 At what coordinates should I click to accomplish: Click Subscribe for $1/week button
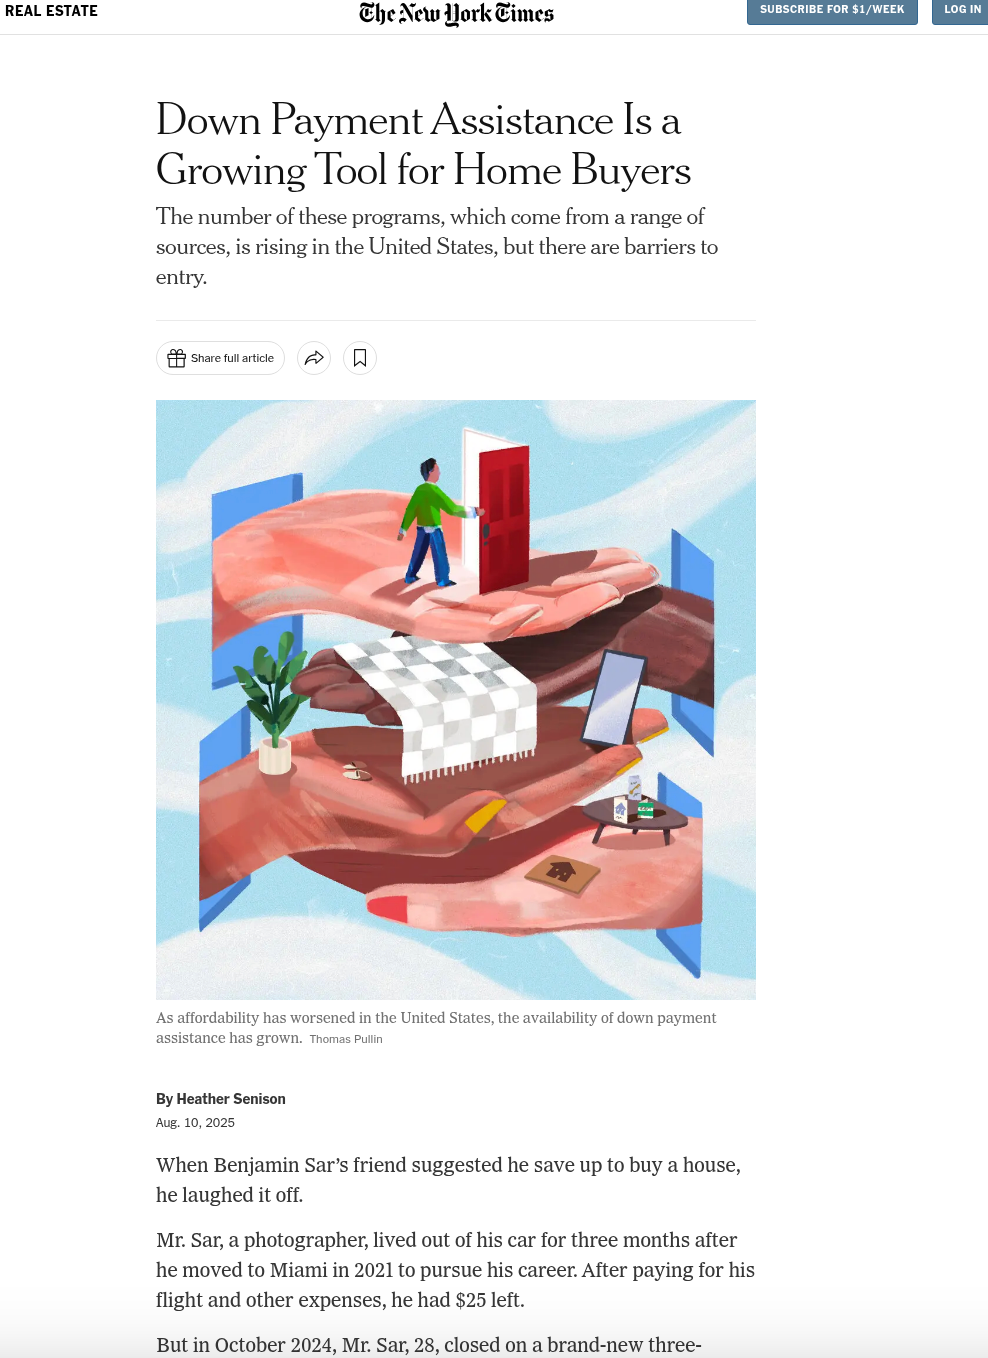point(832,10)
